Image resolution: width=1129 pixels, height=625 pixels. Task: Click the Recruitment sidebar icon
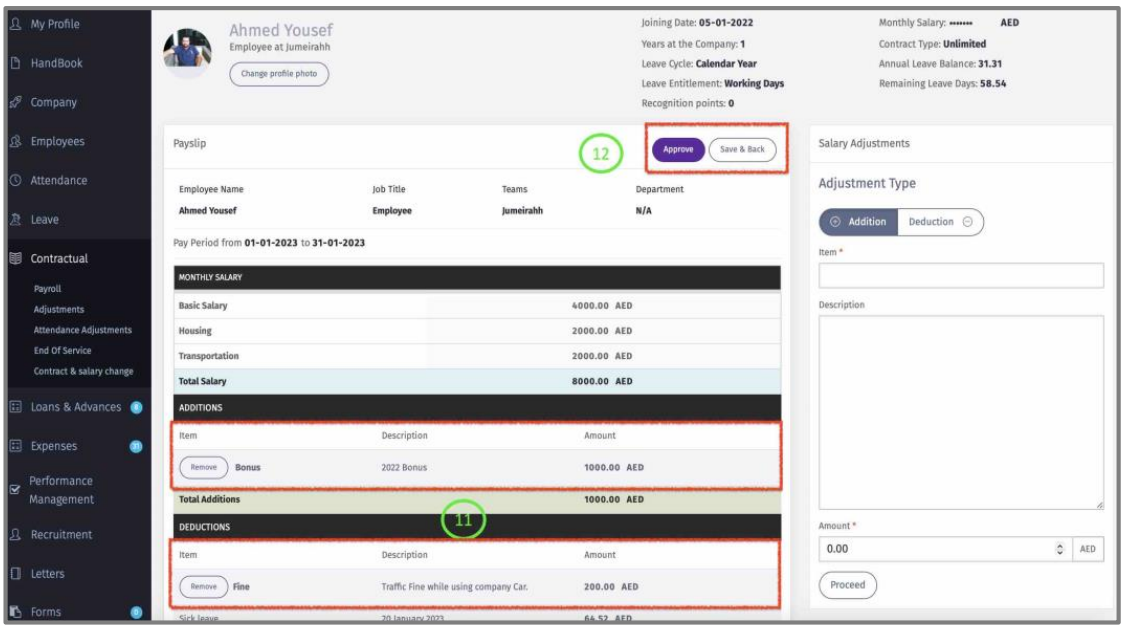[x=15, y=535]
